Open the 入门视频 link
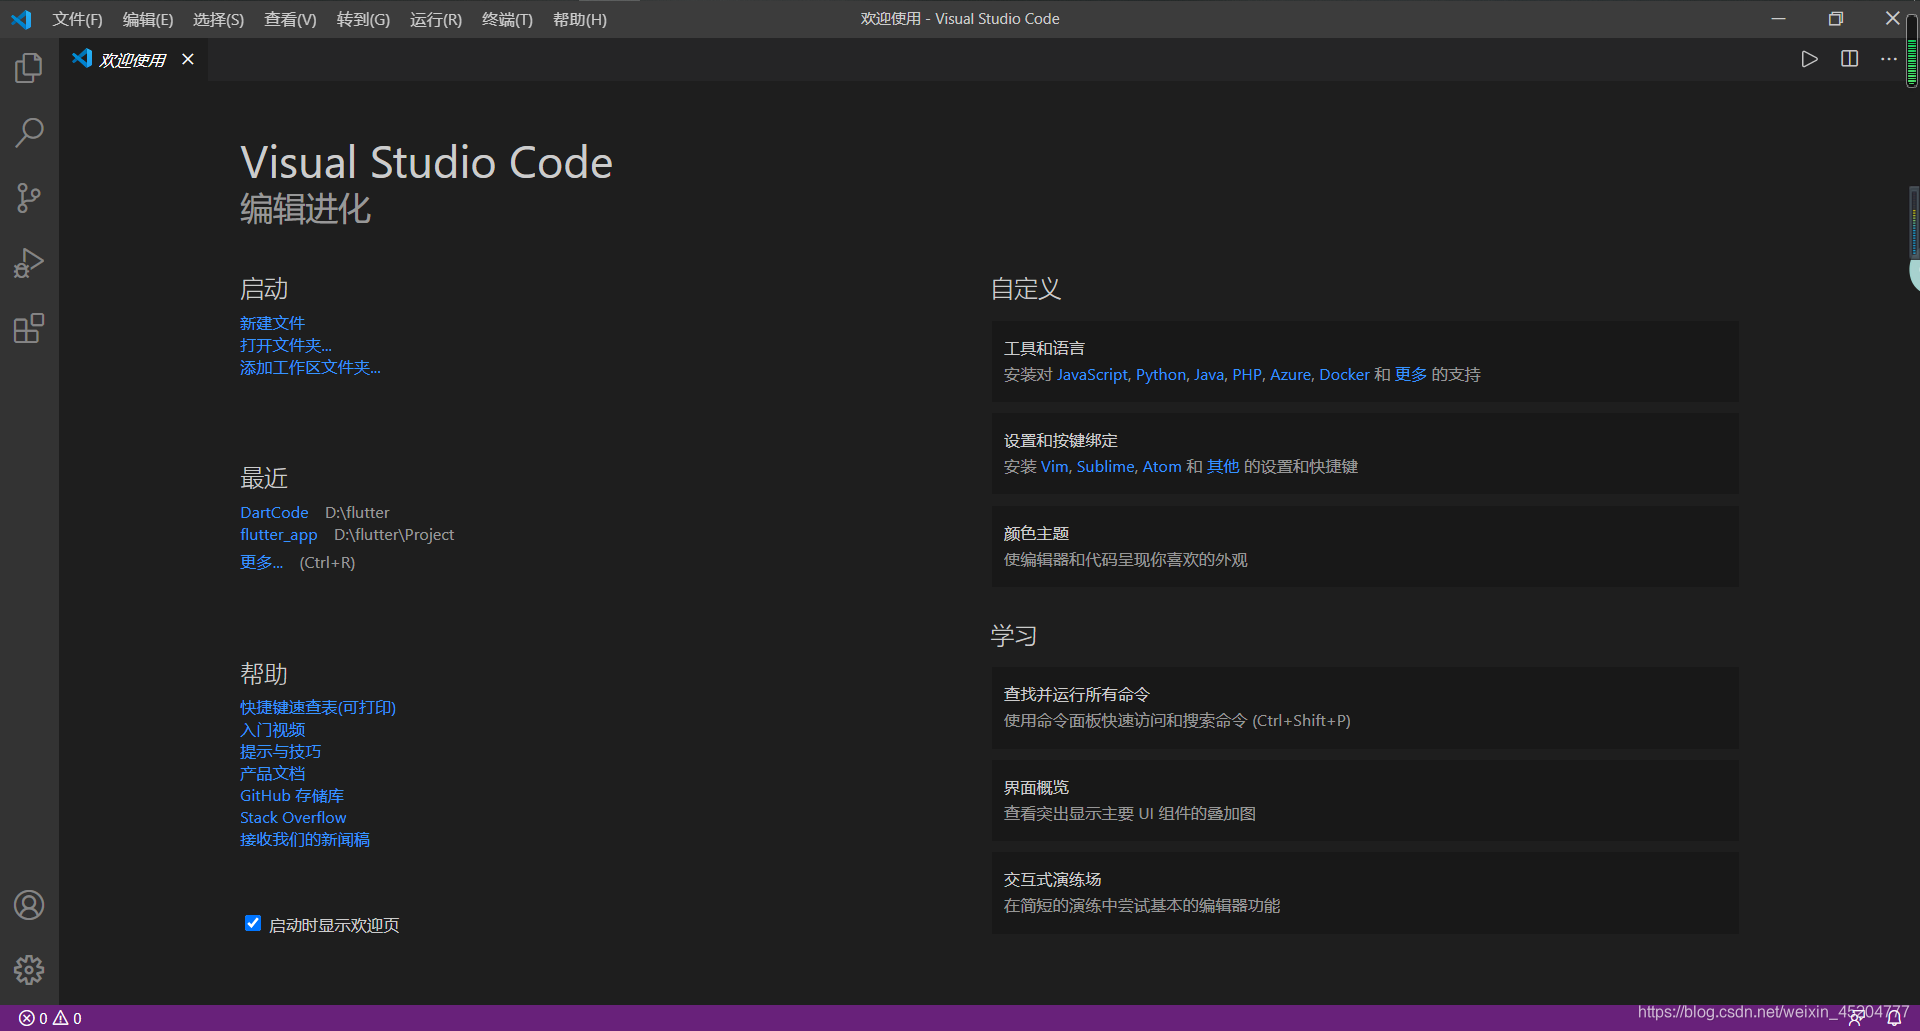1920x1031 pixels. coord(272,730)
